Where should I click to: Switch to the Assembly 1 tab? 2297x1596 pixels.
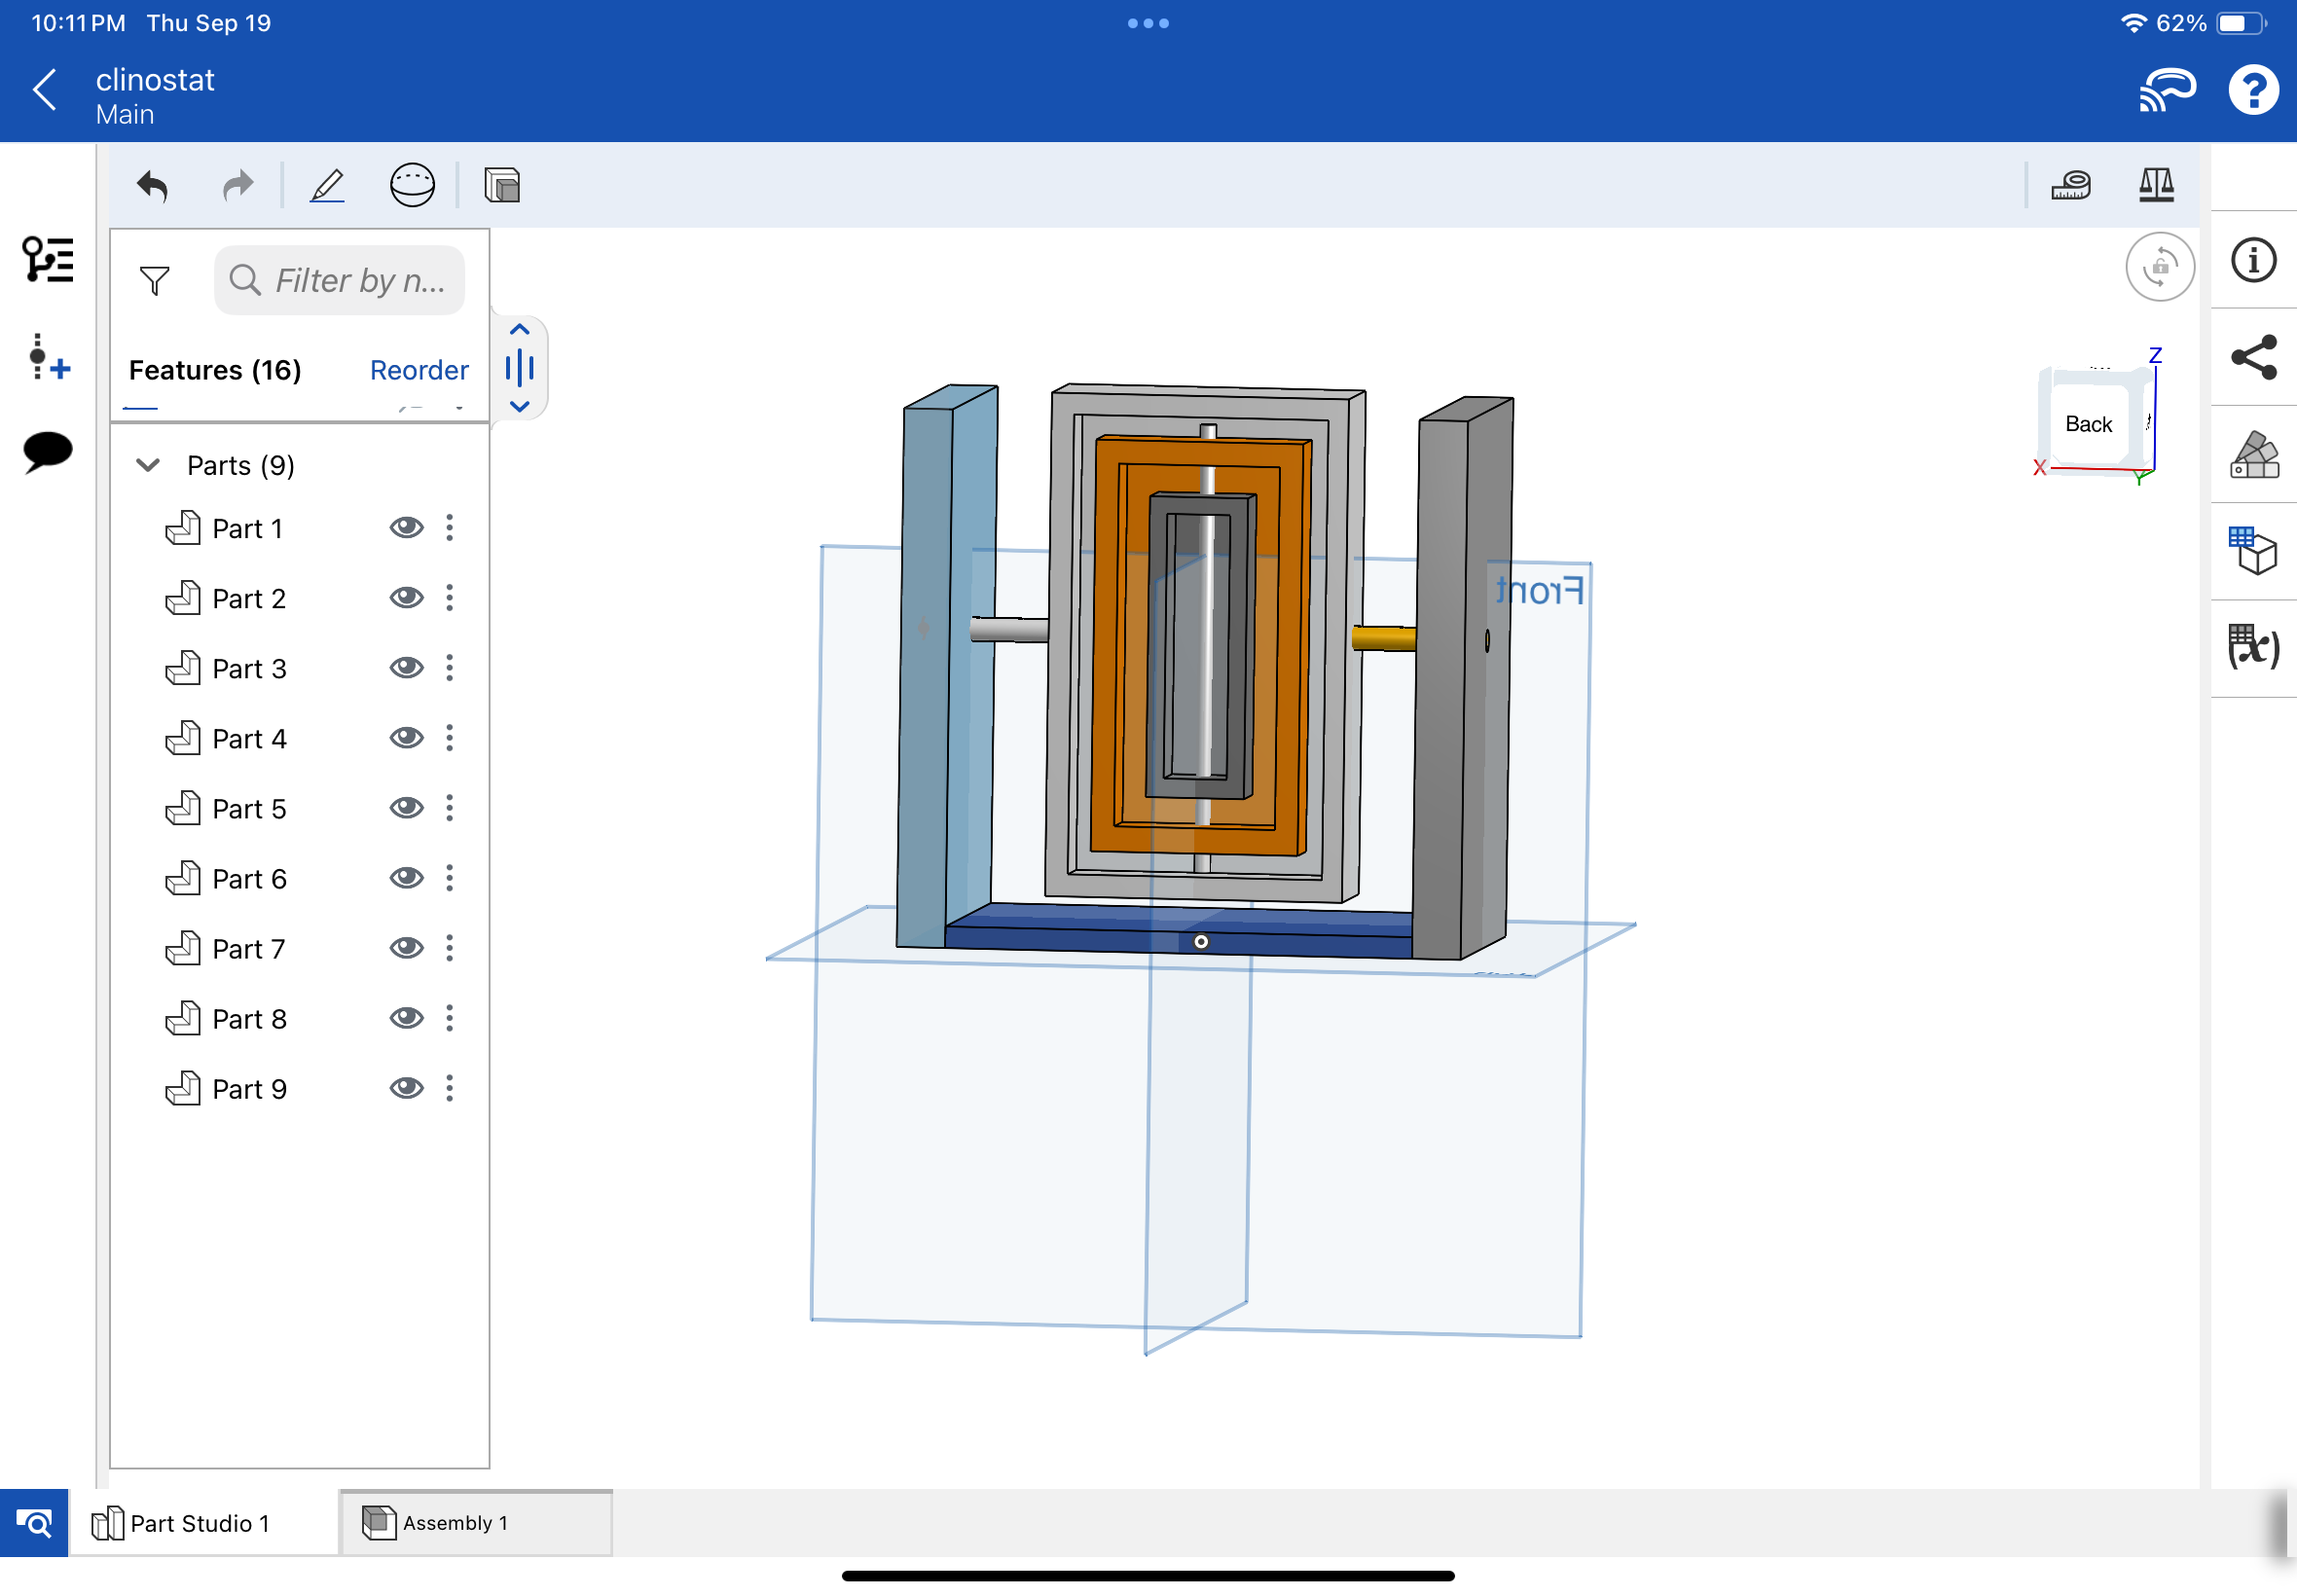pyautogui.click(x=476, y=1523)
